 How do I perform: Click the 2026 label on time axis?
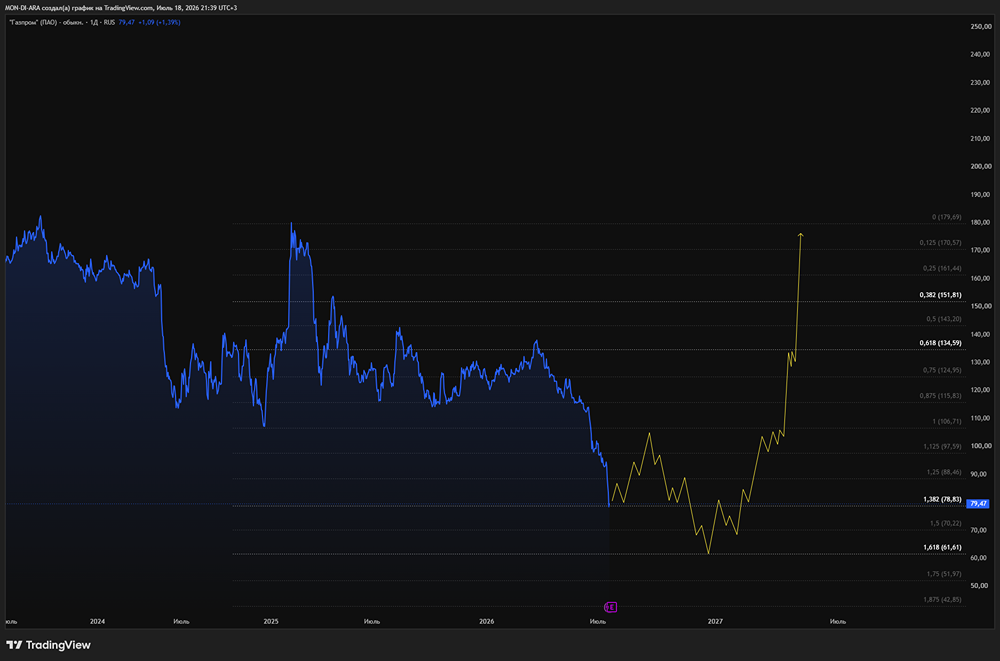(487, 621)
